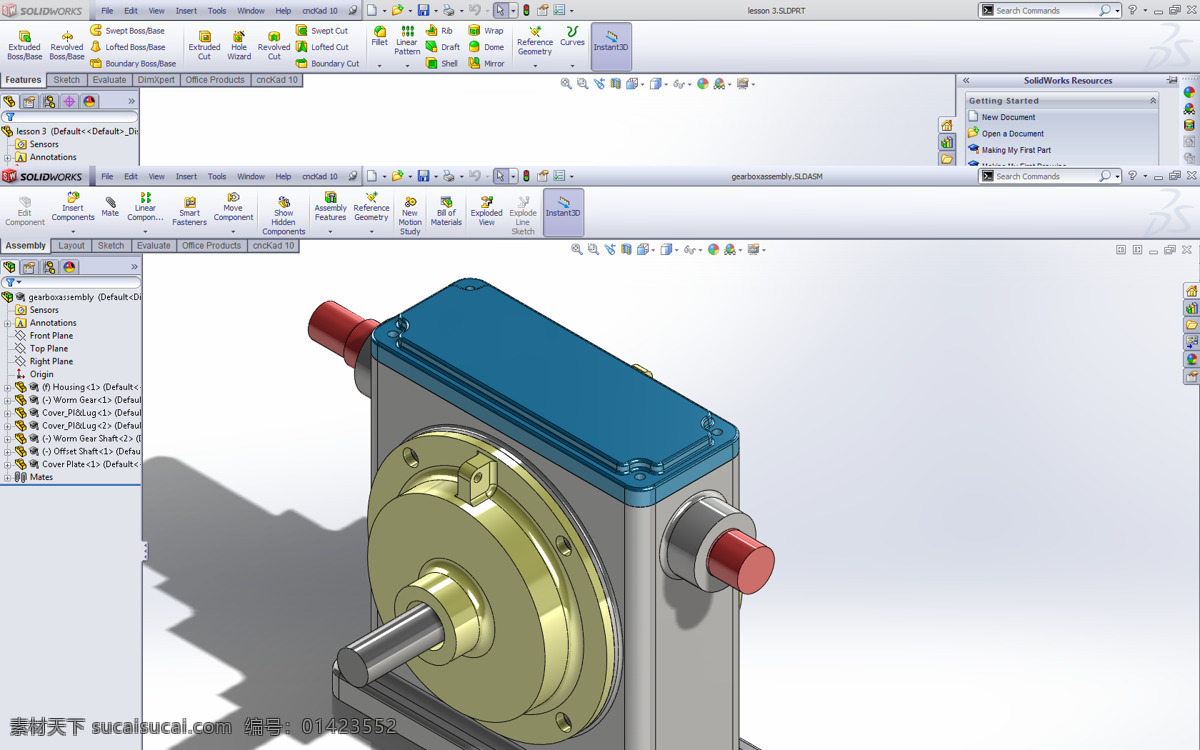Open the Insert menu in gearbox window
The width and height of the screenshot is (1200, 750).
pos(186,177)
